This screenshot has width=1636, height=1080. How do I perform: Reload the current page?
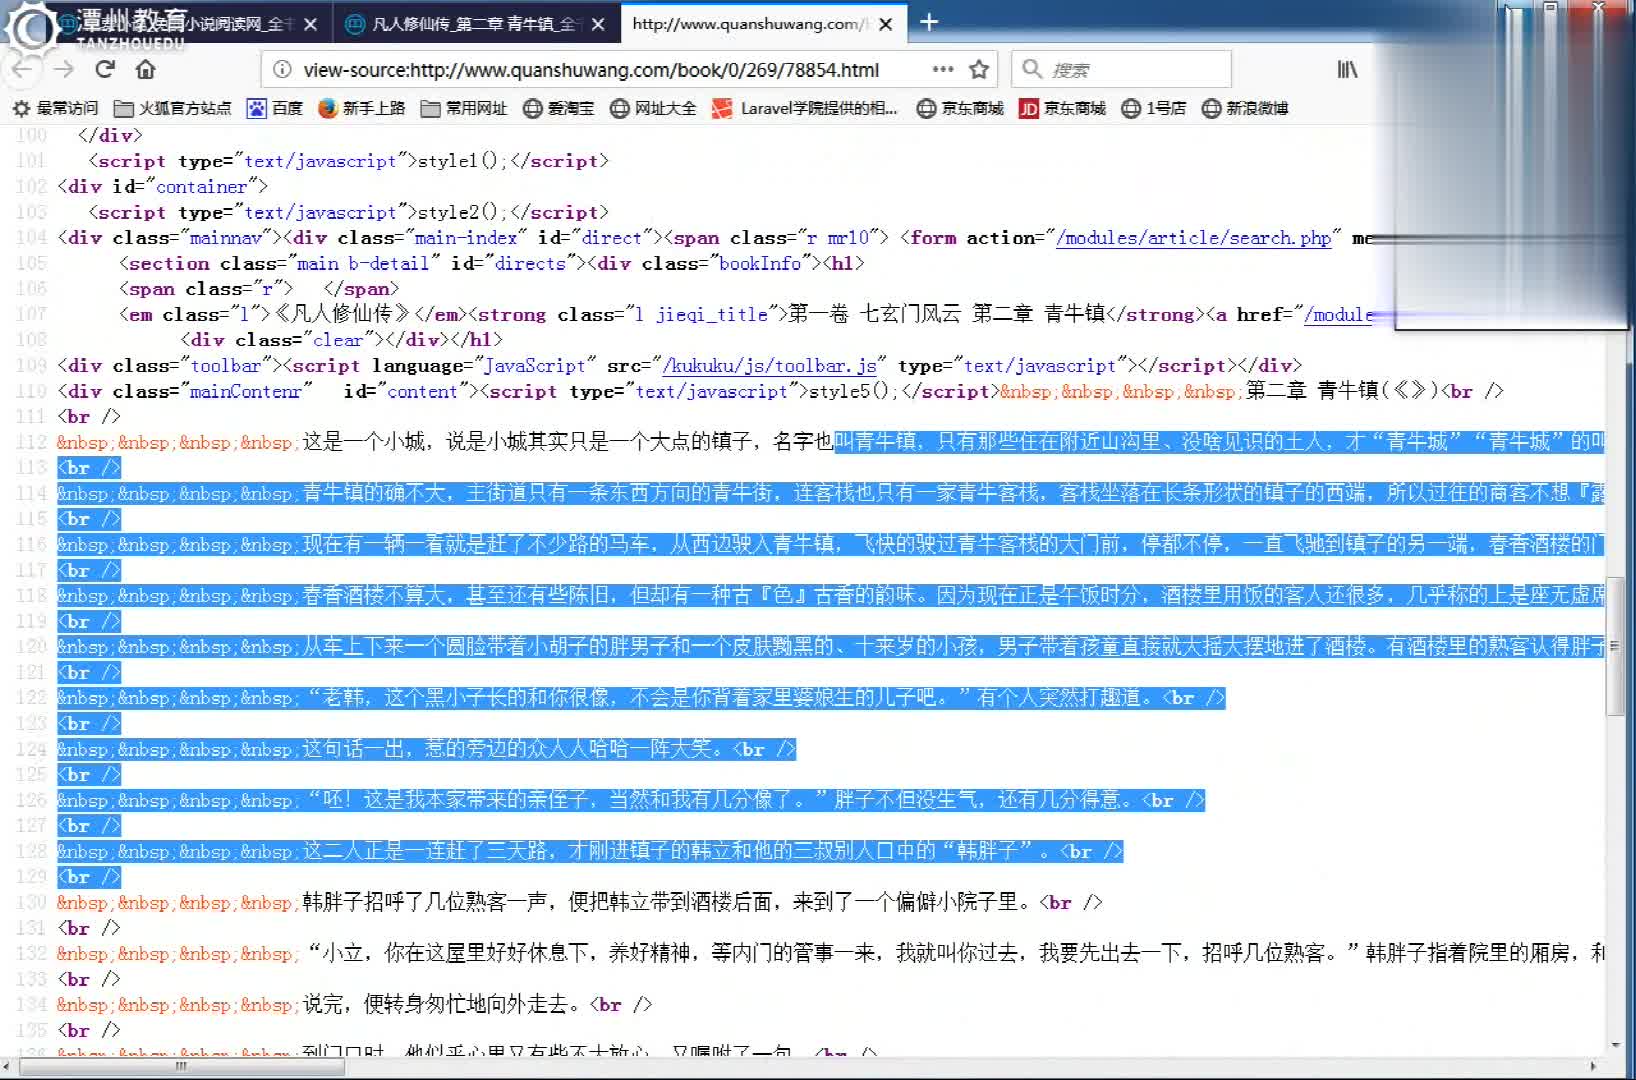[104, 69]
